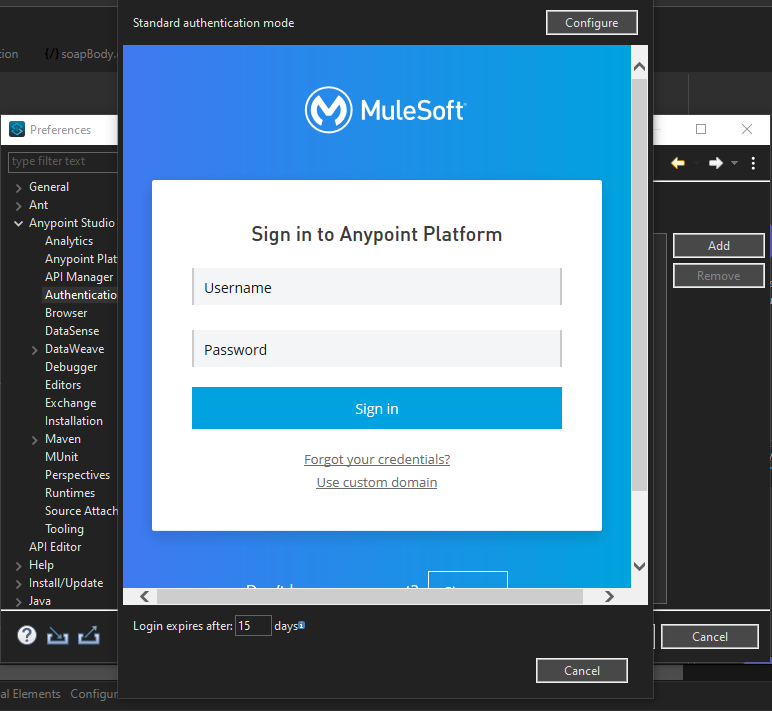
Task: Click the import preferences icon
Action: point(57,636)
